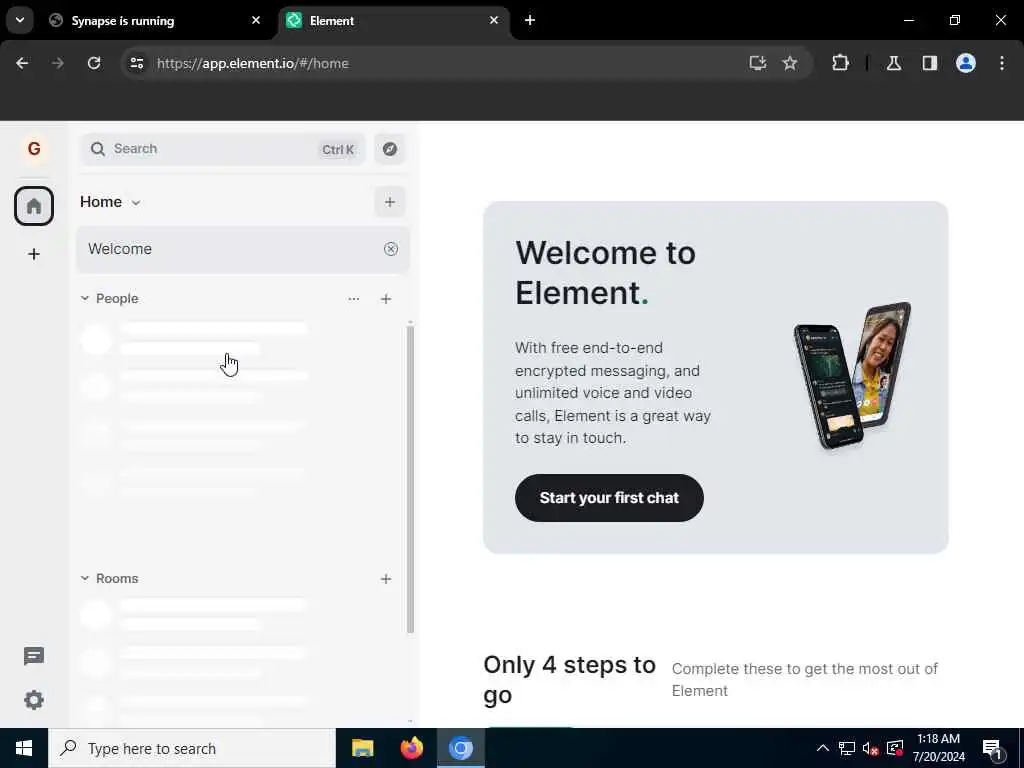This screenshot has height=768, width=1024.
Task: Go back with the browser back arrow
Action: pyautogui.click(x=22, y=63)
